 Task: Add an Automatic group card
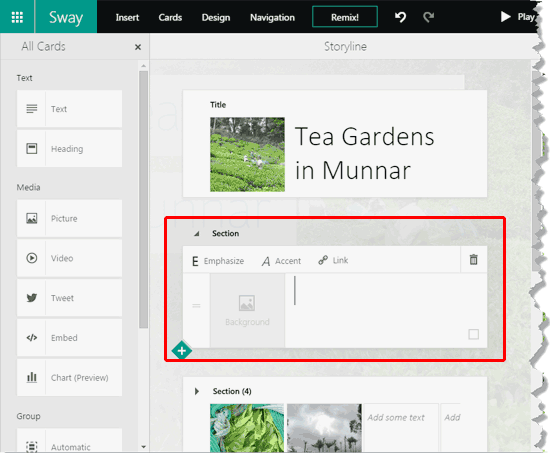coord(69,441)
